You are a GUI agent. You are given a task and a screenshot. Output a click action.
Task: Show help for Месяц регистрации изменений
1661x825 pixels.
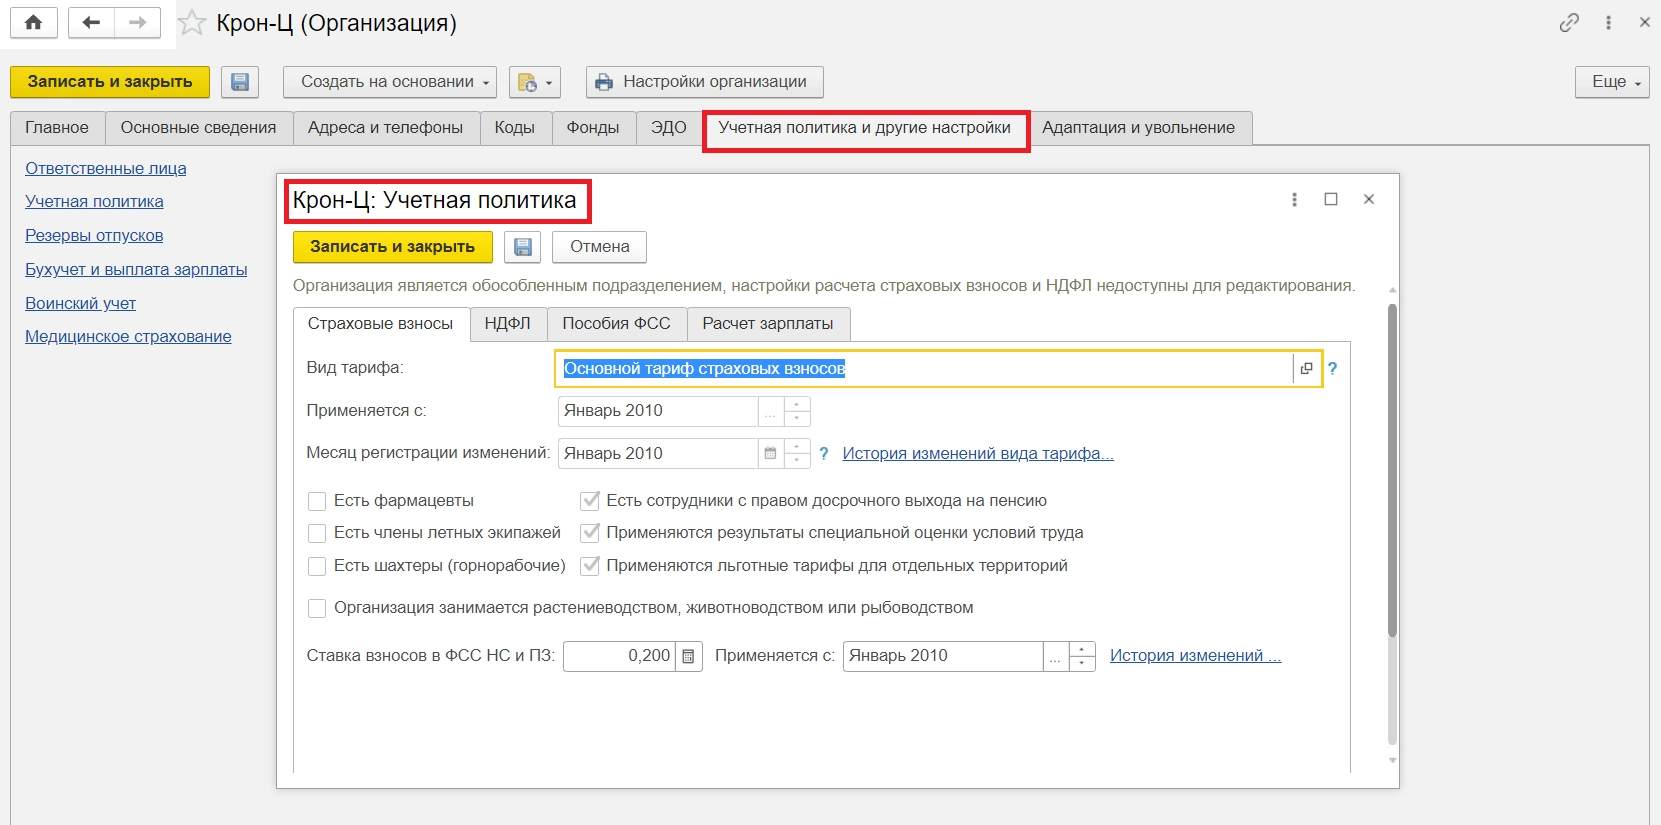click(x=824, y=454)
